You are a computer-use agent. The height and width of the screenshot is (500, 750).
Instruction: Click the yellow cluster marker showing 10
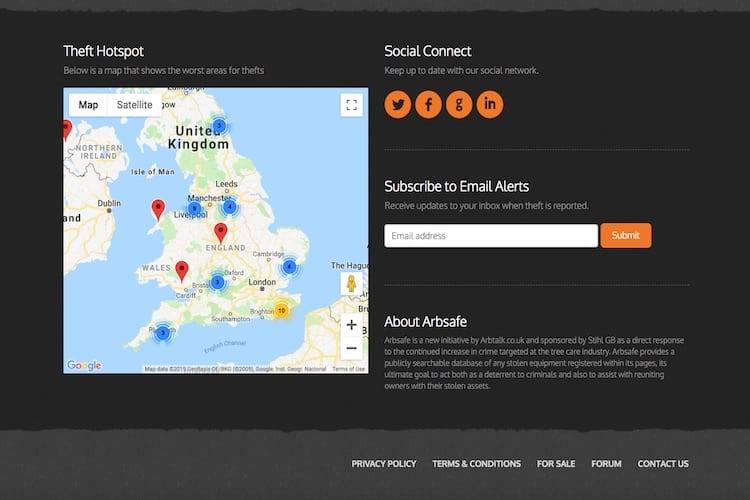tap(282, 310)
